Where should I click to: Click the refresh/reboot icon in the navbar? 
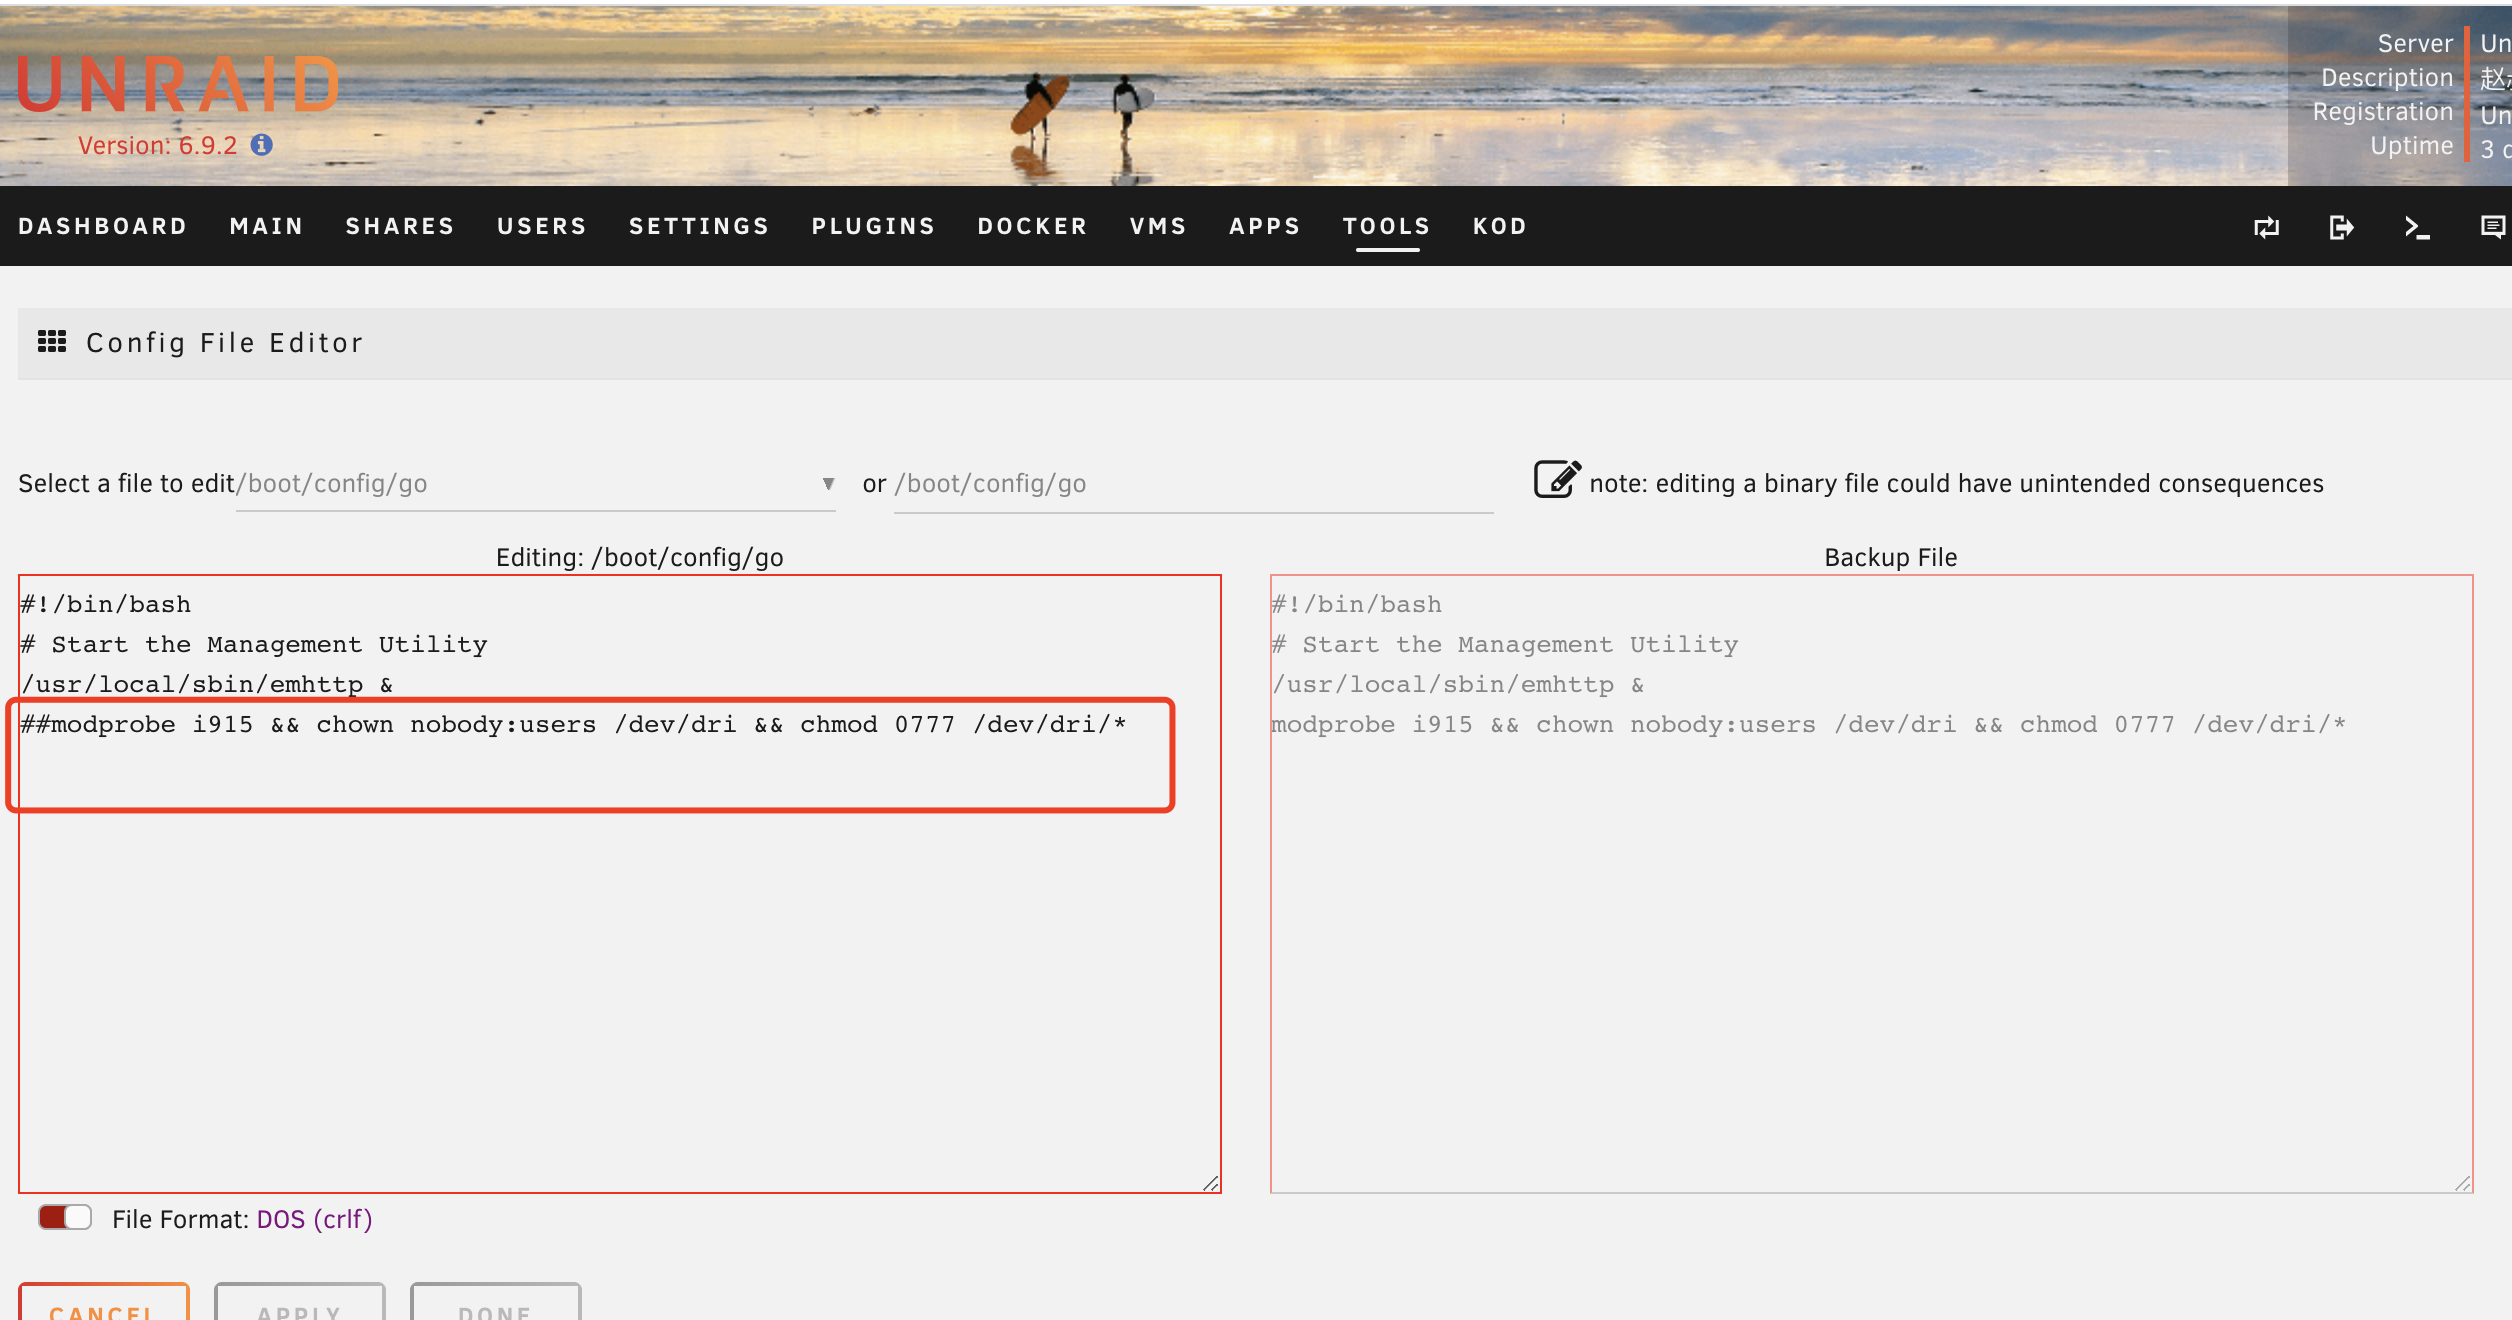tap(2266, 227)
